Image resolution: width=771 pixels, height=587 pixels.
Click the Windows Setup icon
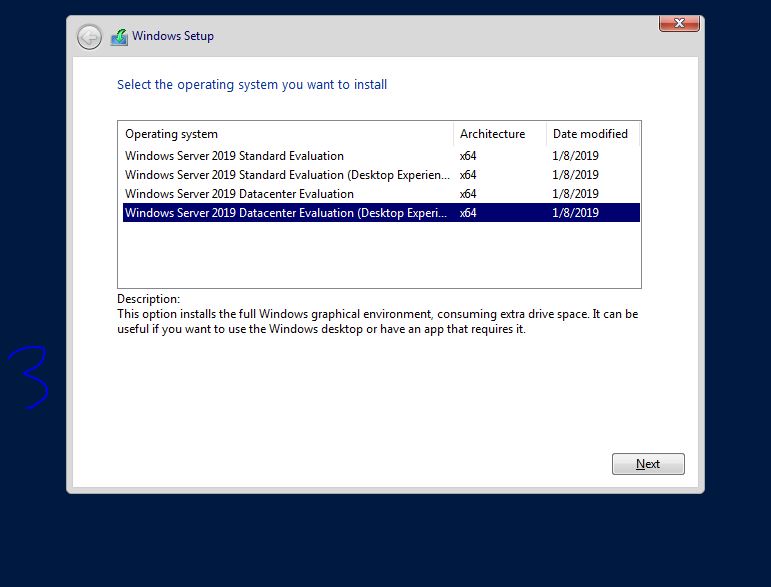119,37
